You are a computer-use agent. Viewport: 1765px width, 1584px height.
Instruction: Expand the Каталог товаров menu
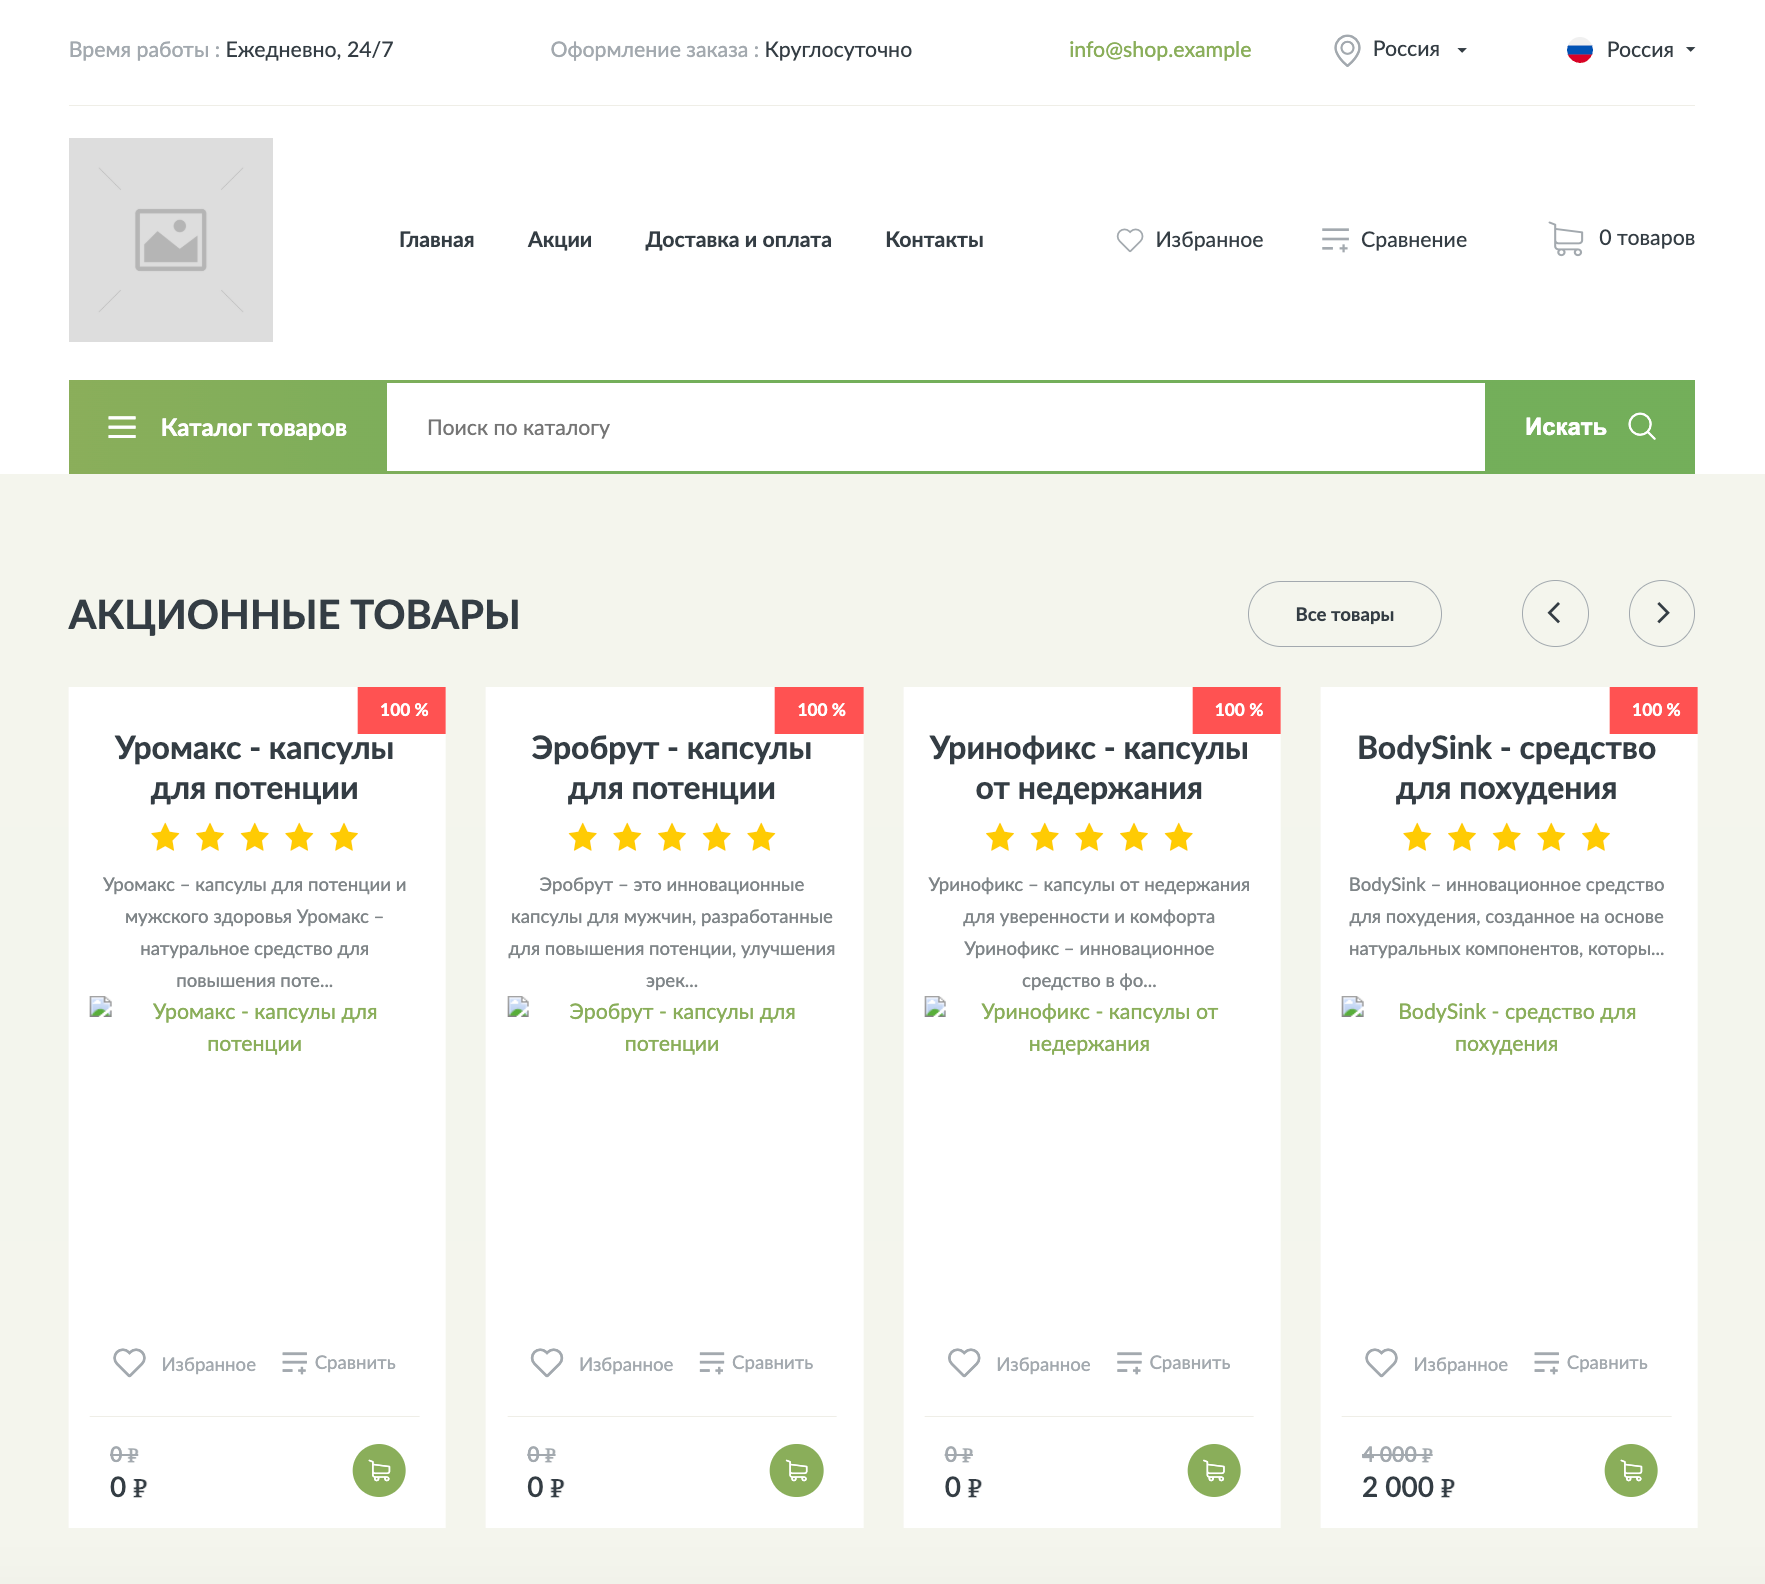pos(228,427)
